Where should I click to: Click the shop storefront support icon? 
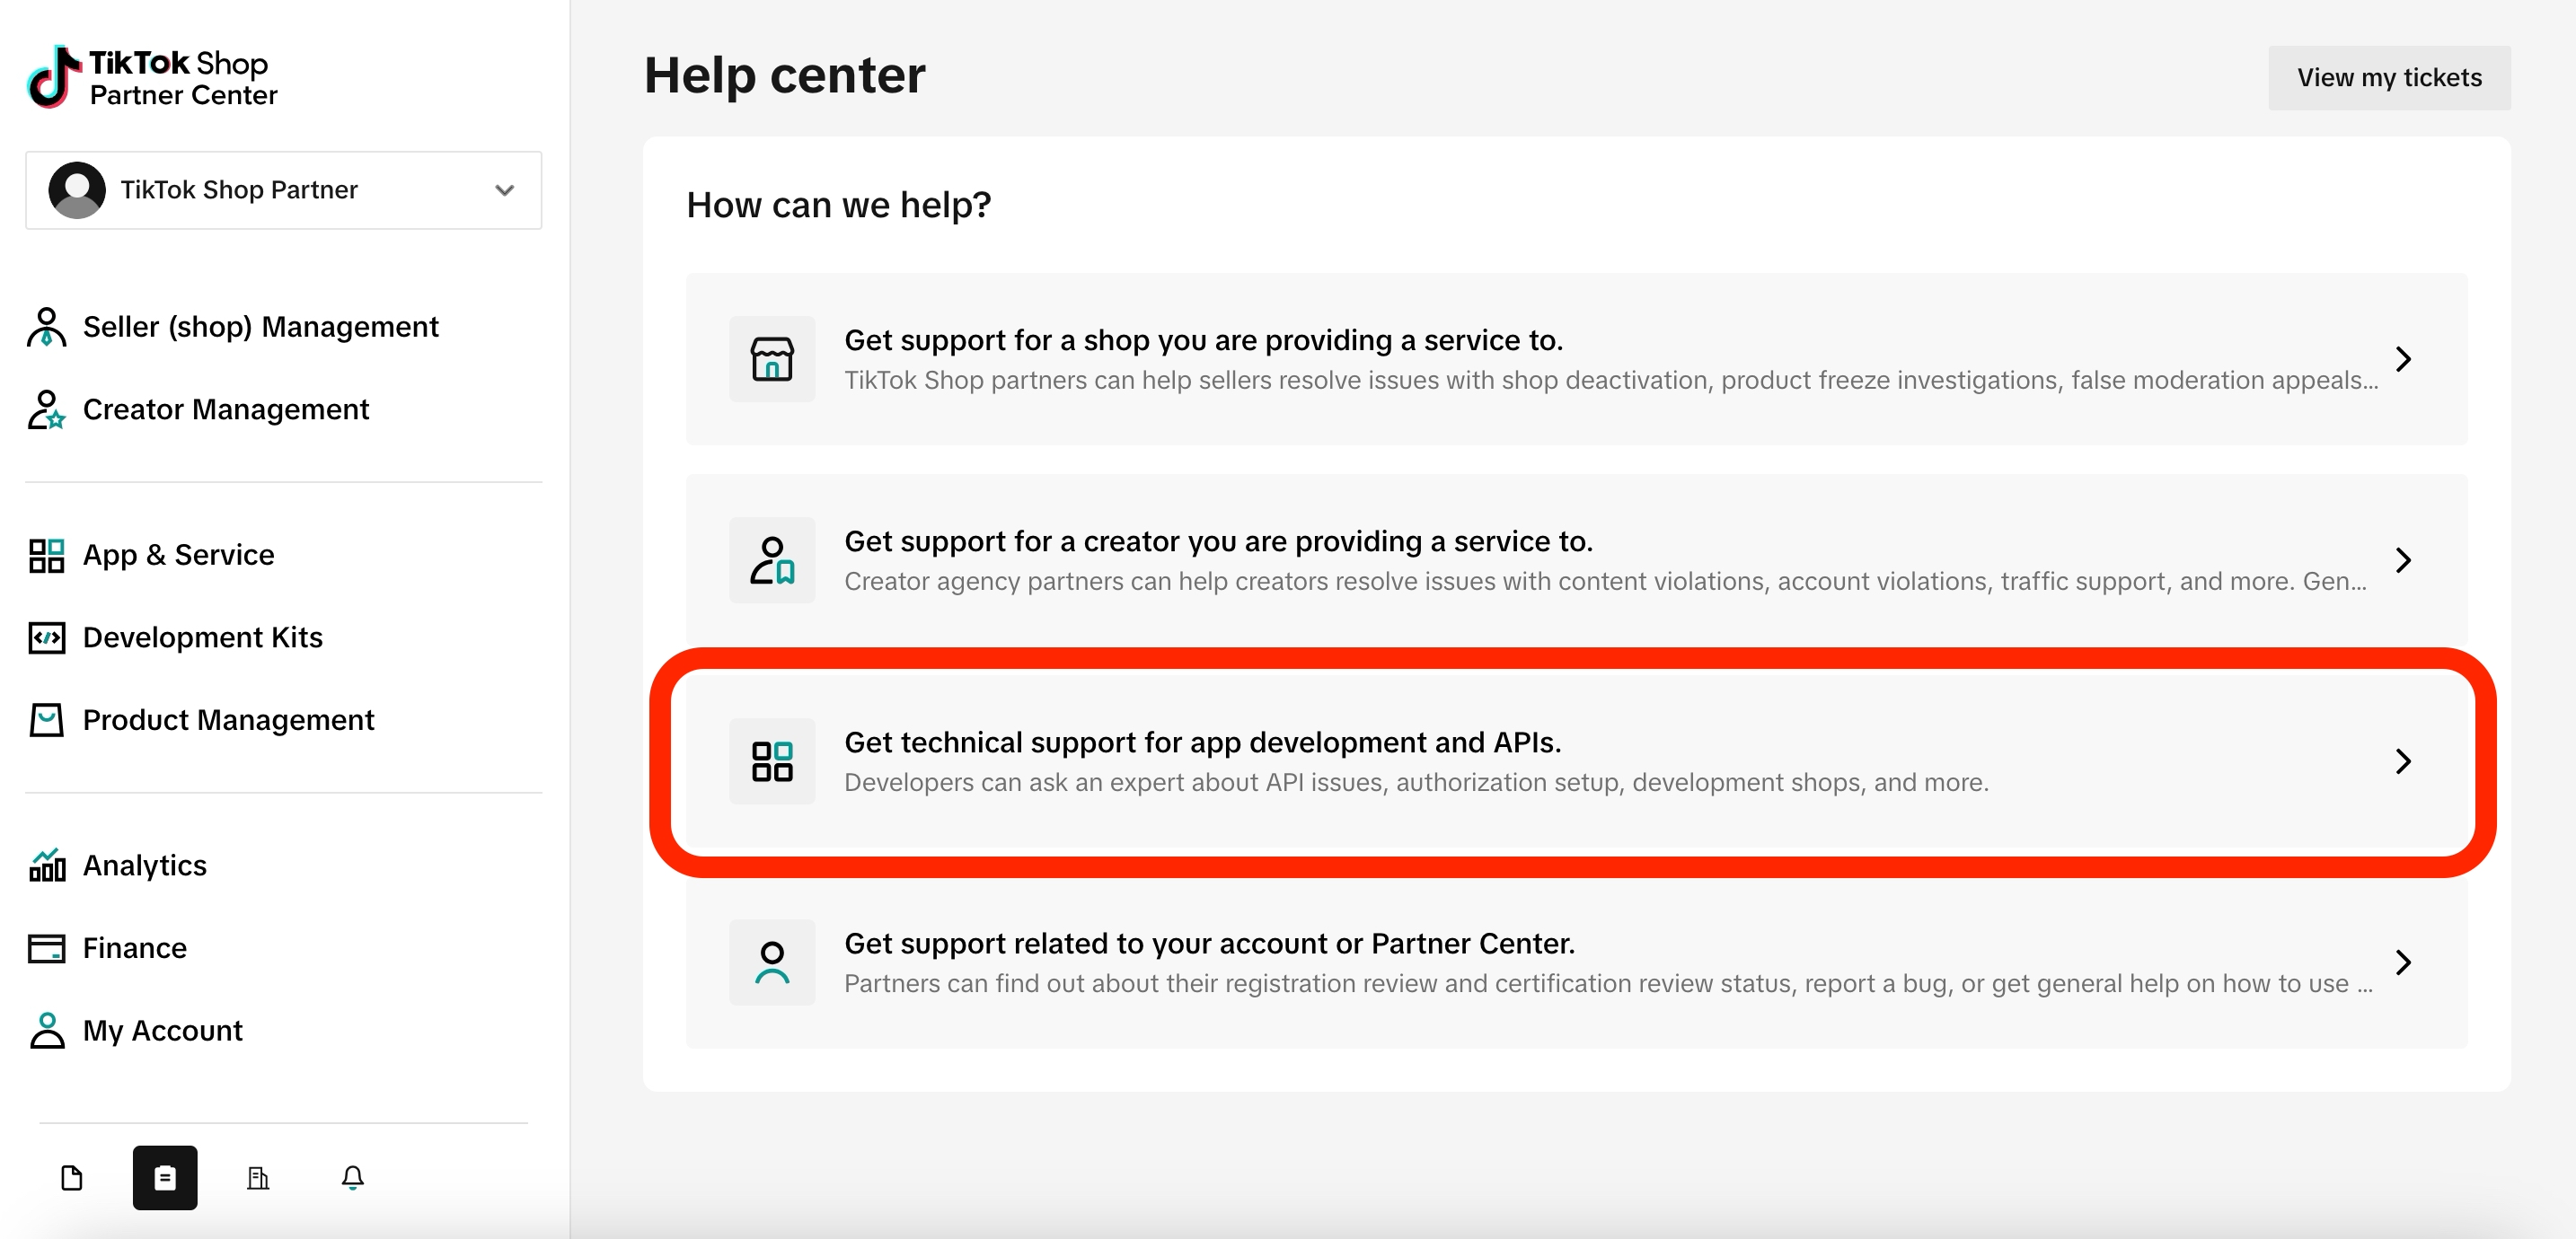click(x=772, y=360)
